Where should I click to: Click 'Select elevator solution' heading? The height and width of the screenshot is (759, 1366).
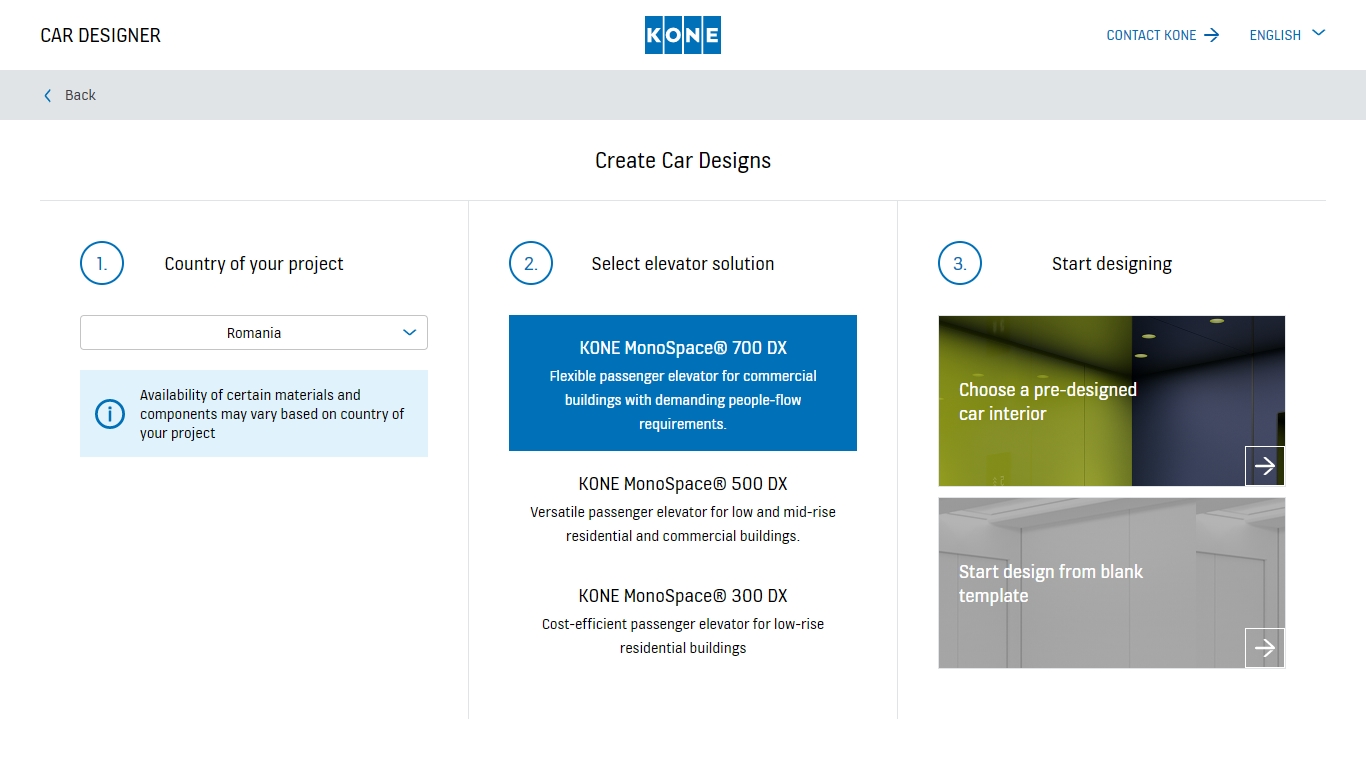point(683,264)
